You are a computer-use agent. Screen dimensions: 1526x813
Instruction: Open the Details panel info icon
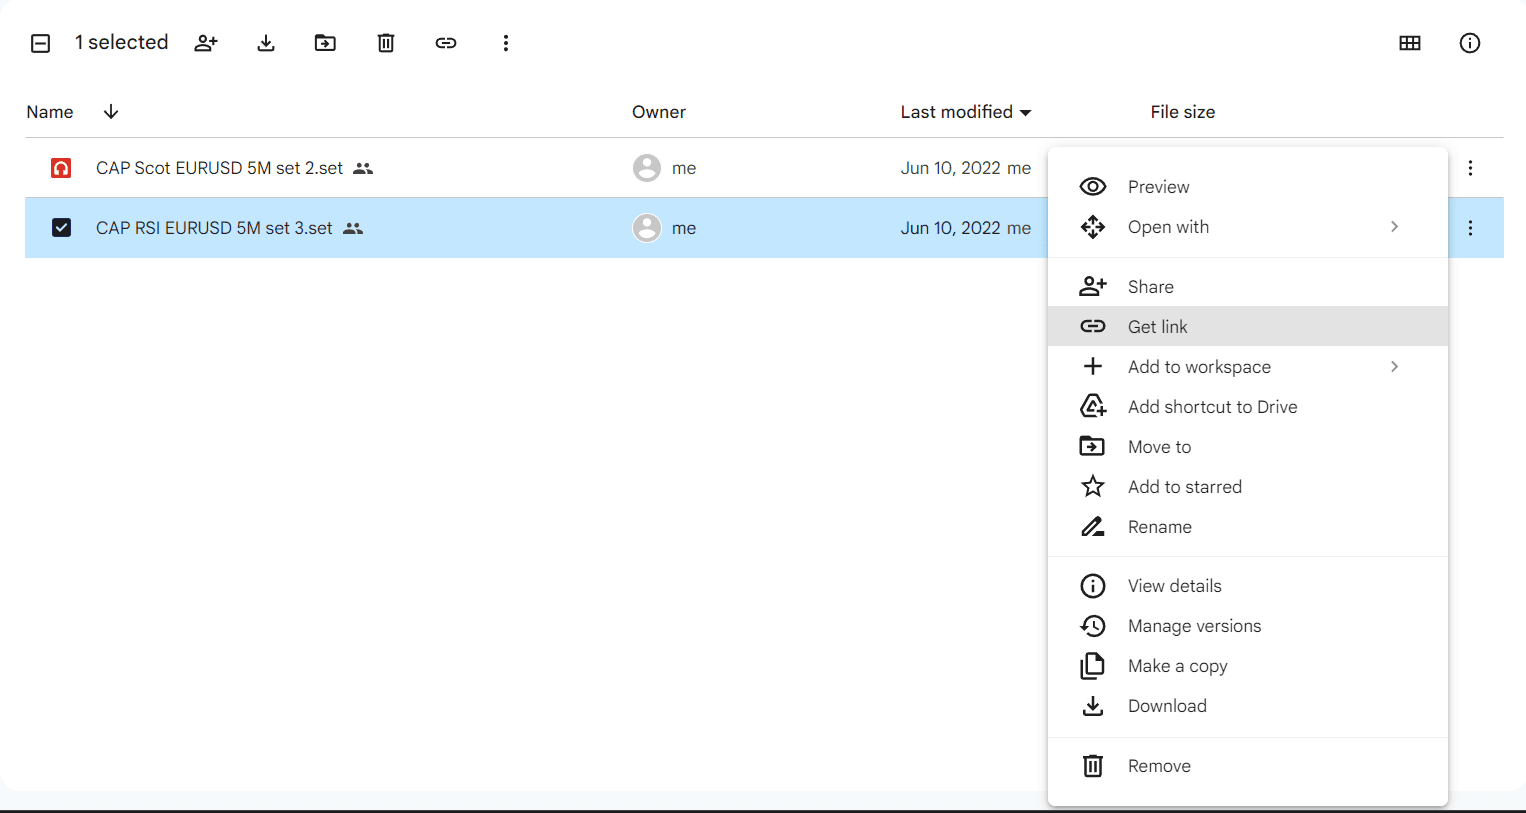pos(1469,43)
